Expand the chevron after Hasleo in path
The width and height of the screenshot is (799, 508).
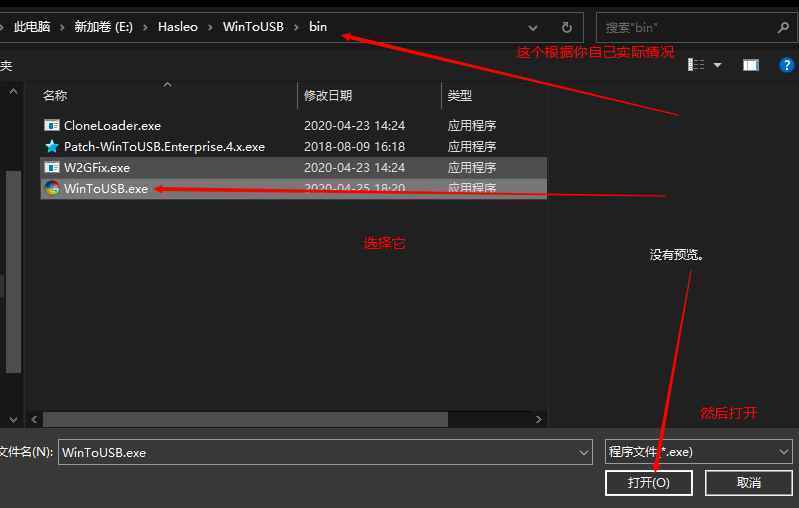tap(210, 27)
